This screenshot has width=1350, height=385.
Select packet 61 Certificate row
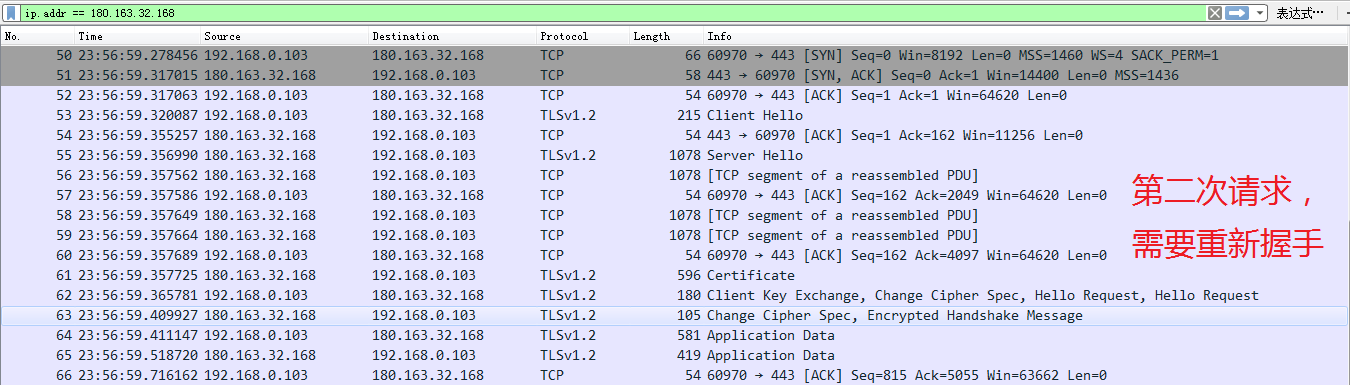click(x=675, y=275)
